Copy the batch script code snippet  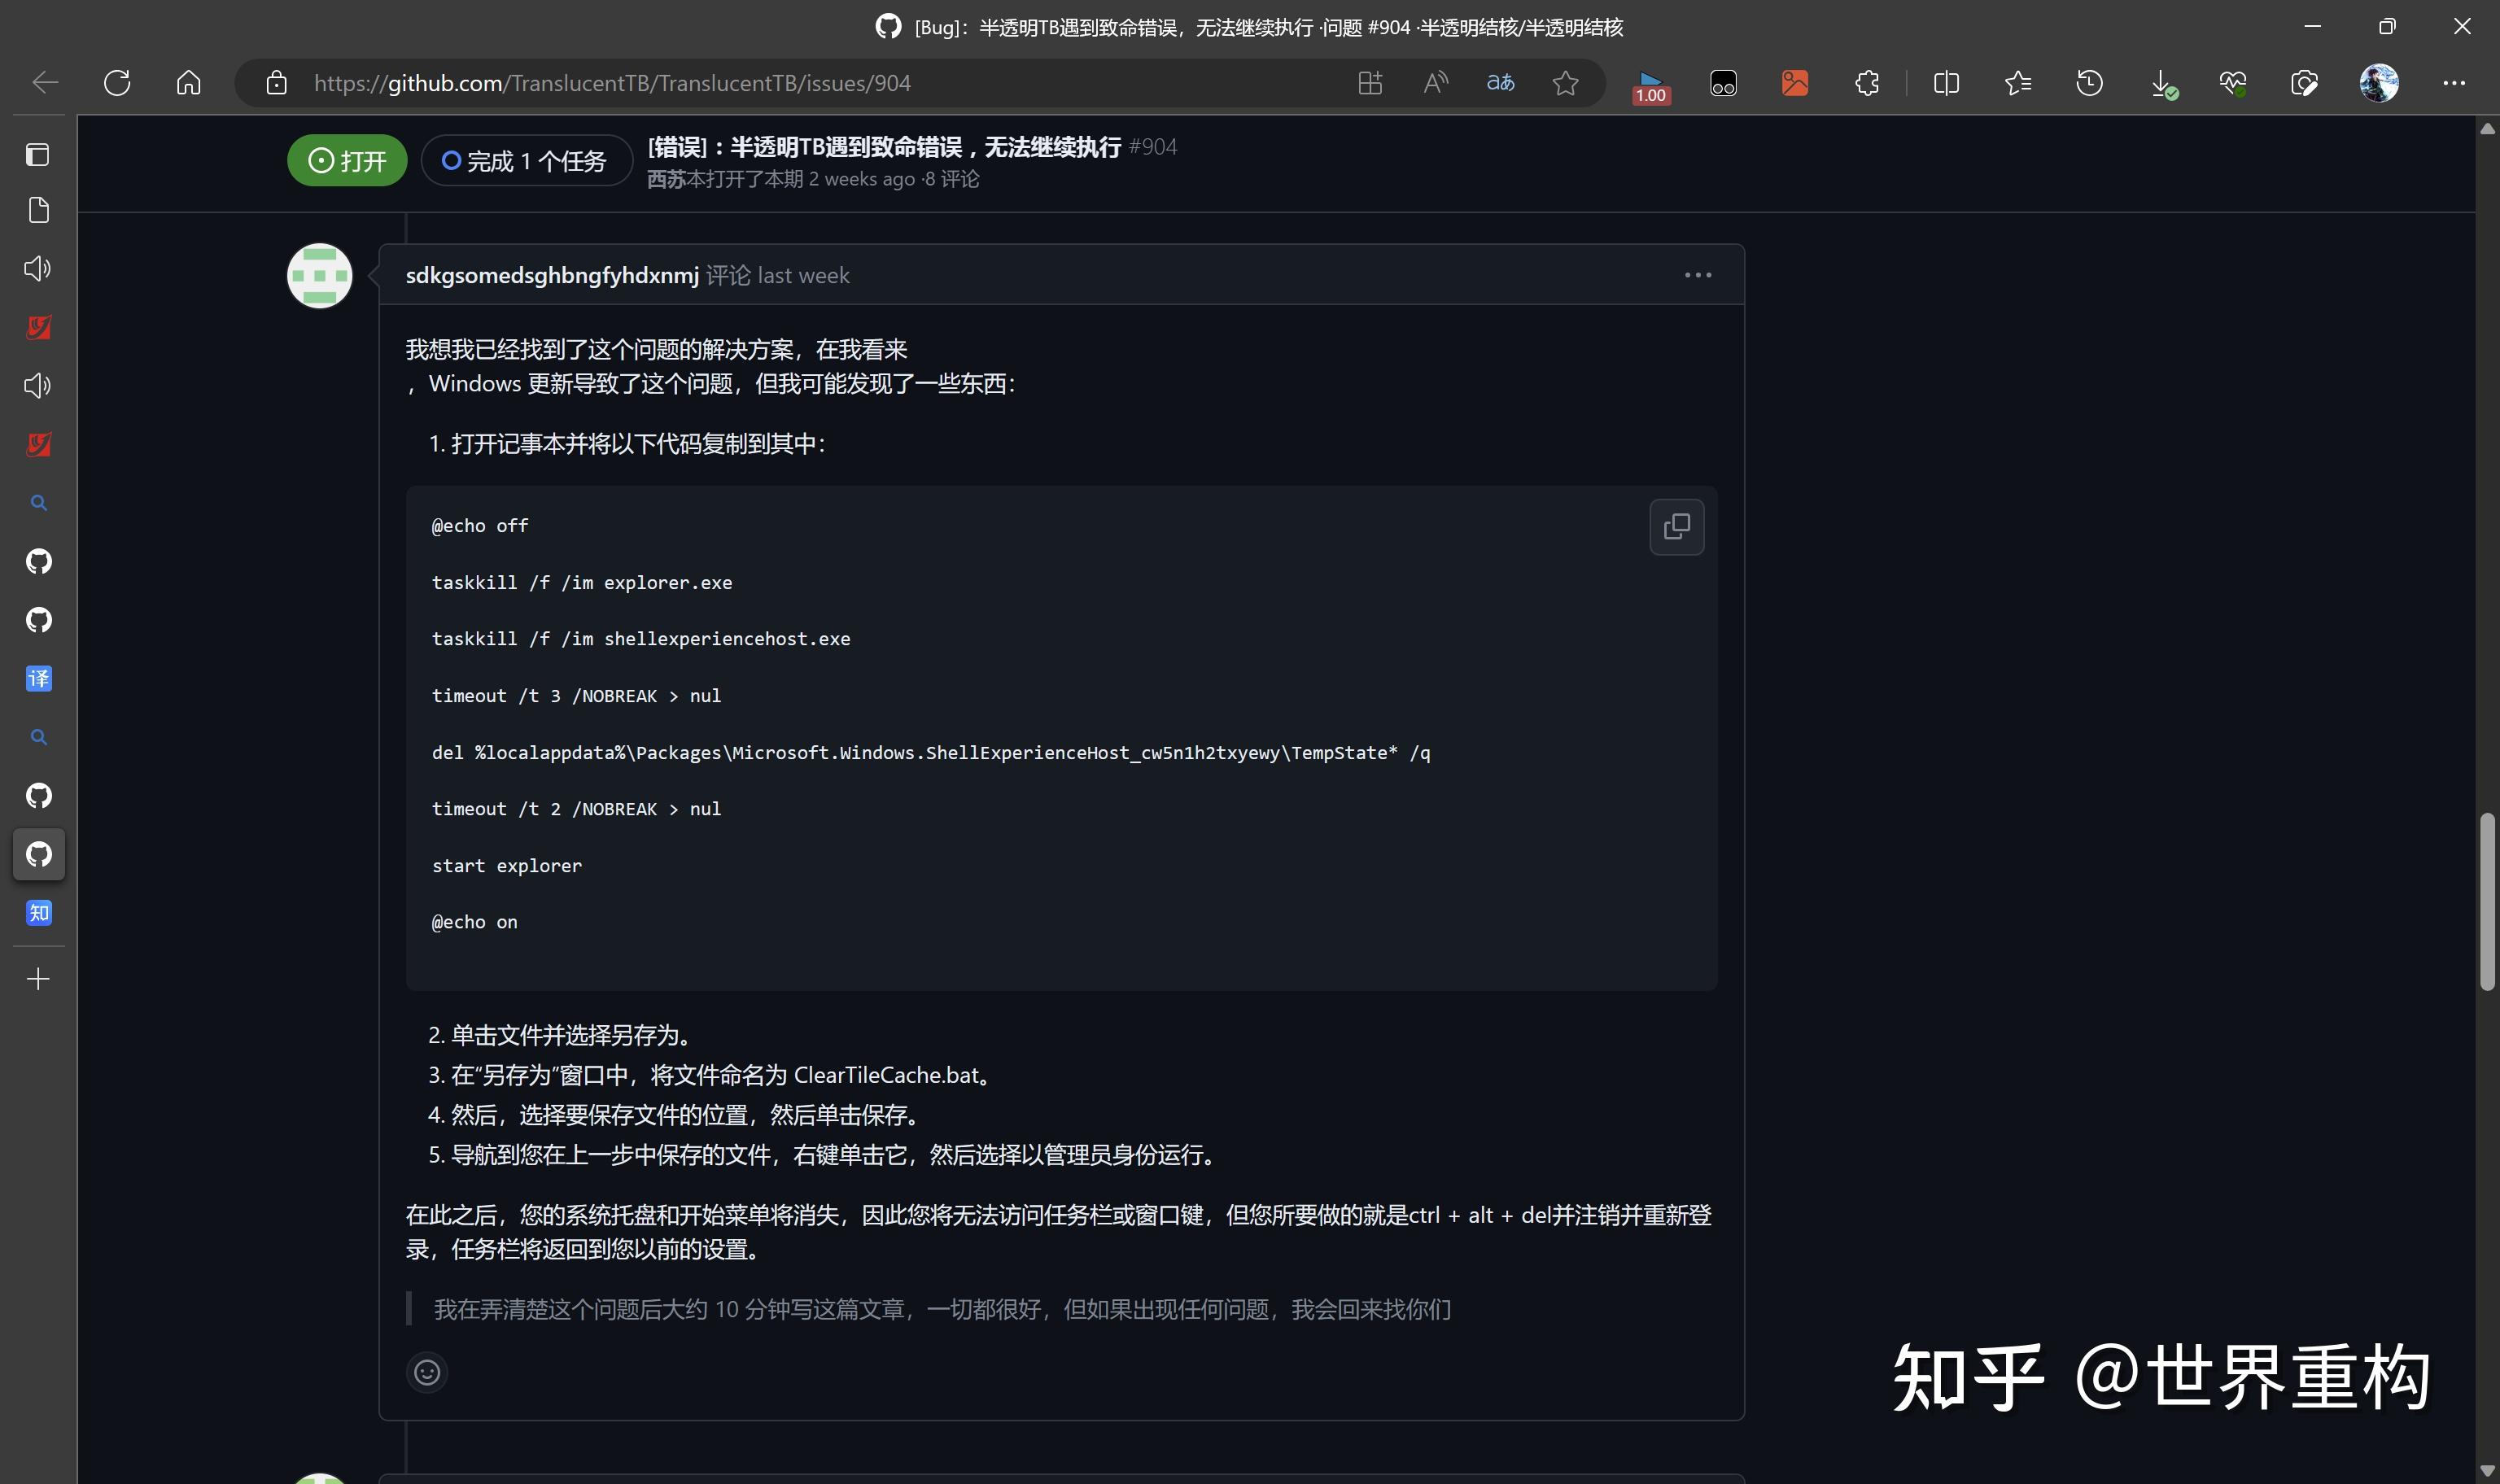(1677, 526)
